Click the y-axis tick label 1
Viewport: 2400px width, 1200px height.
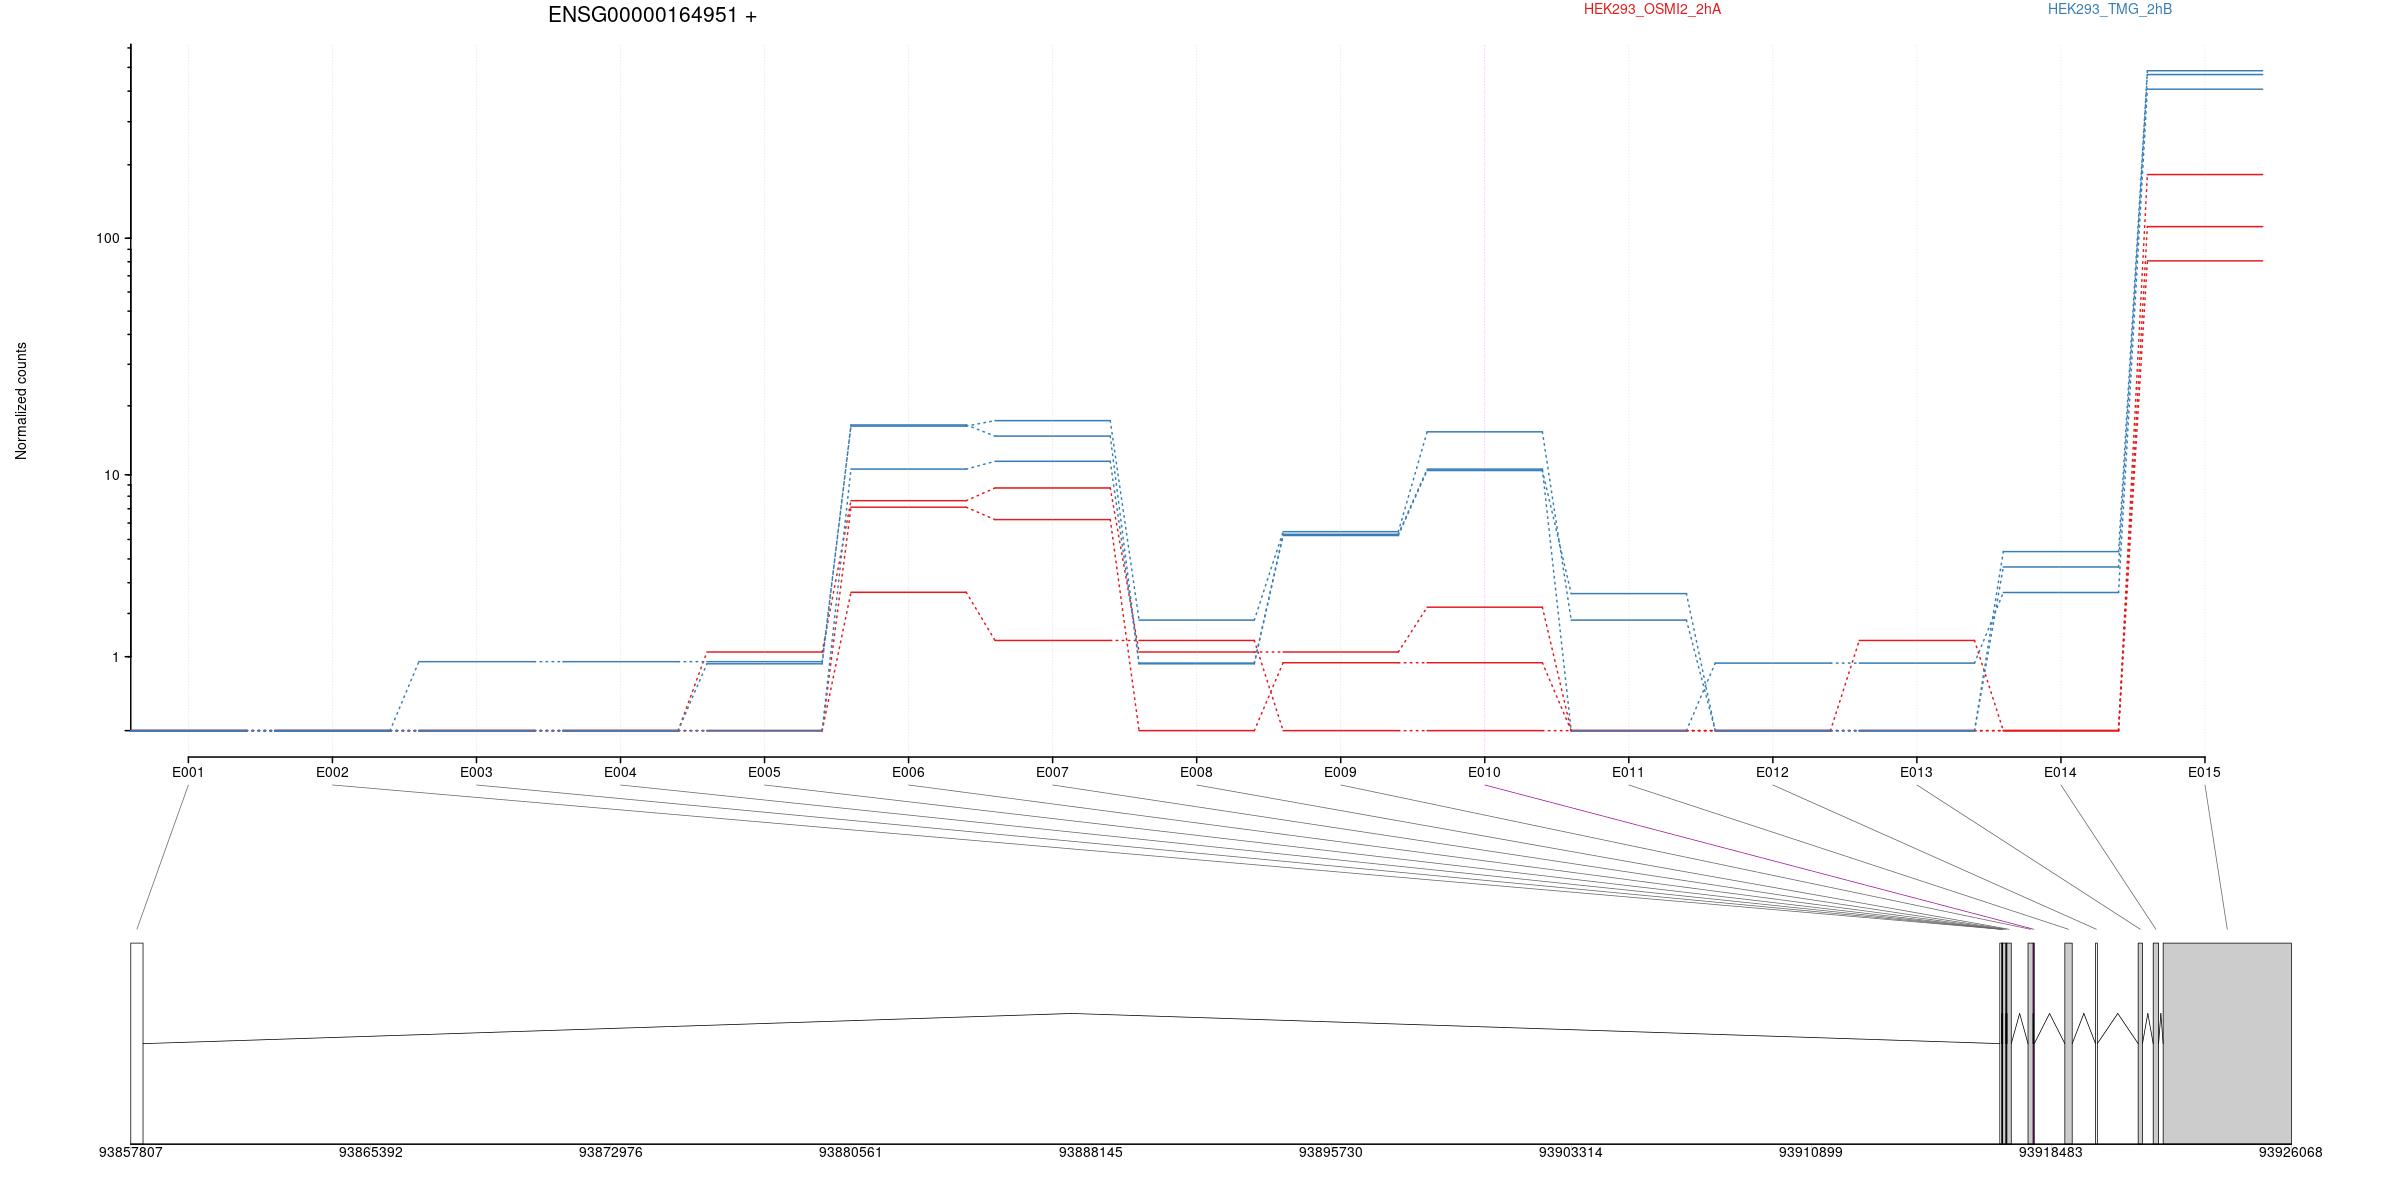click(115, 657)
